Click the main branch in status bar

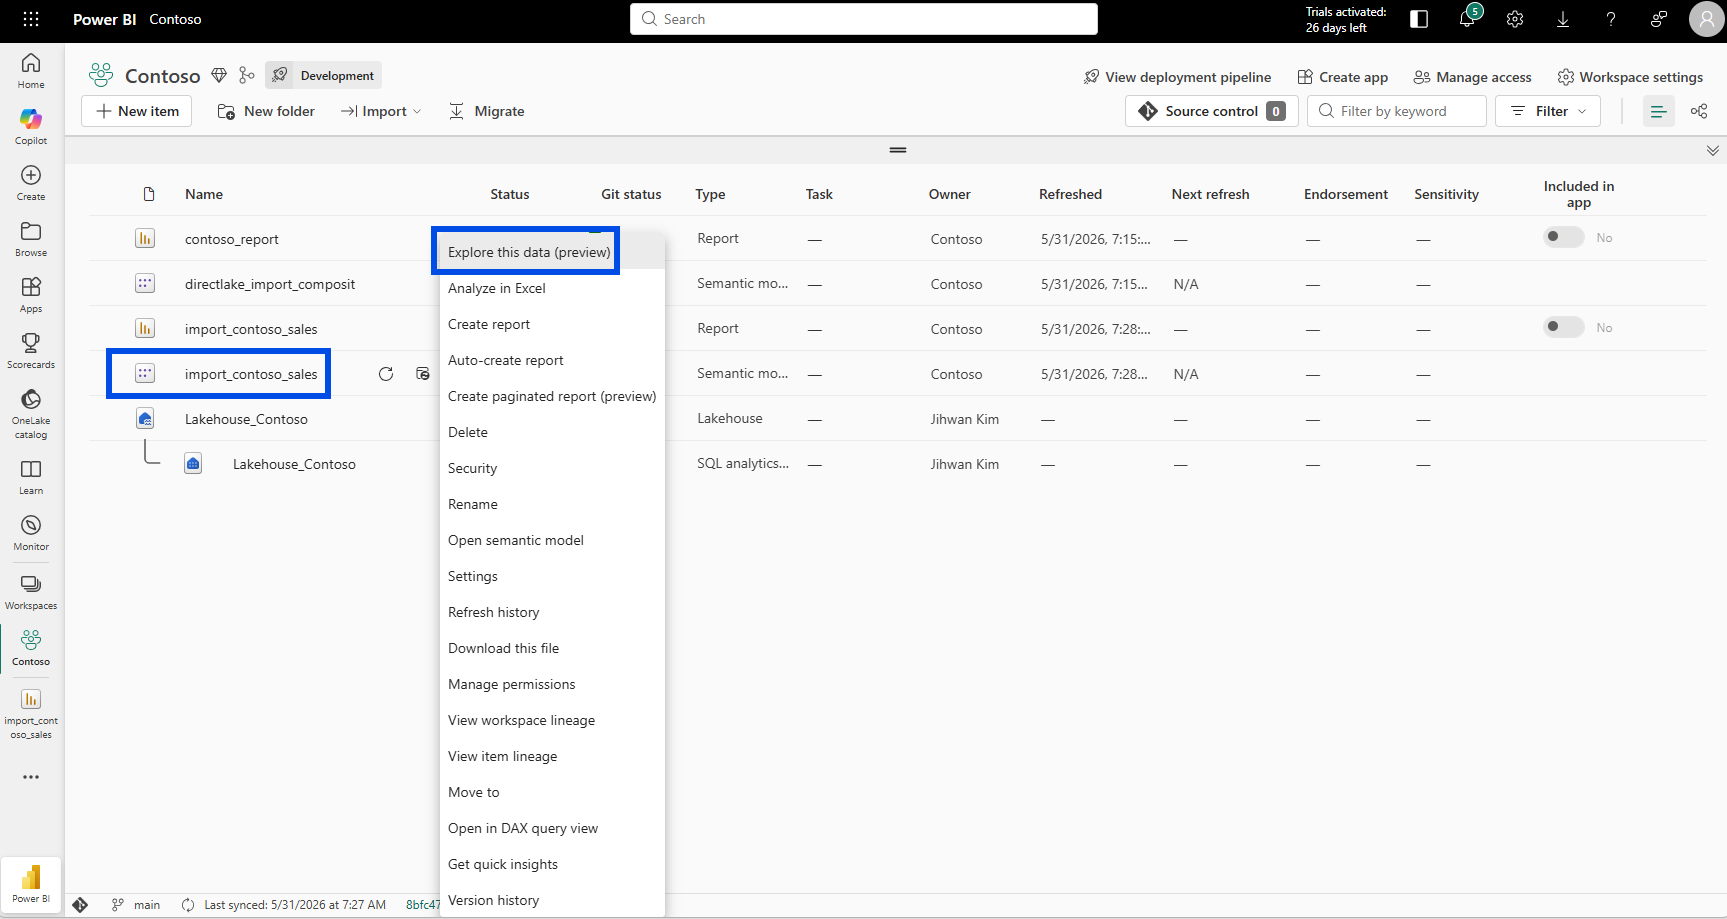tap(136, 905)
